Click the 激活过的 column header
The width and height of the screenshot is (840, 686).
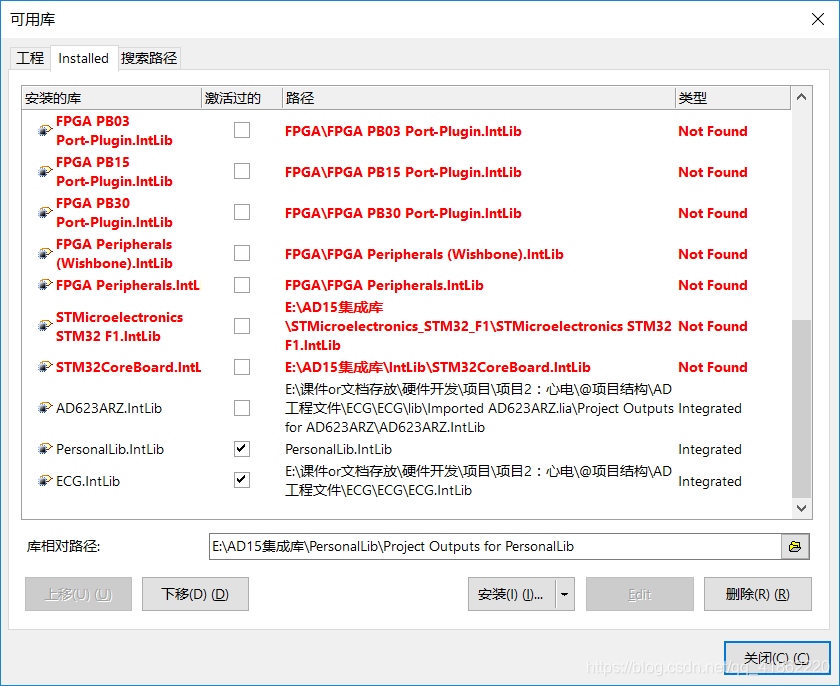tap(242, 98)
